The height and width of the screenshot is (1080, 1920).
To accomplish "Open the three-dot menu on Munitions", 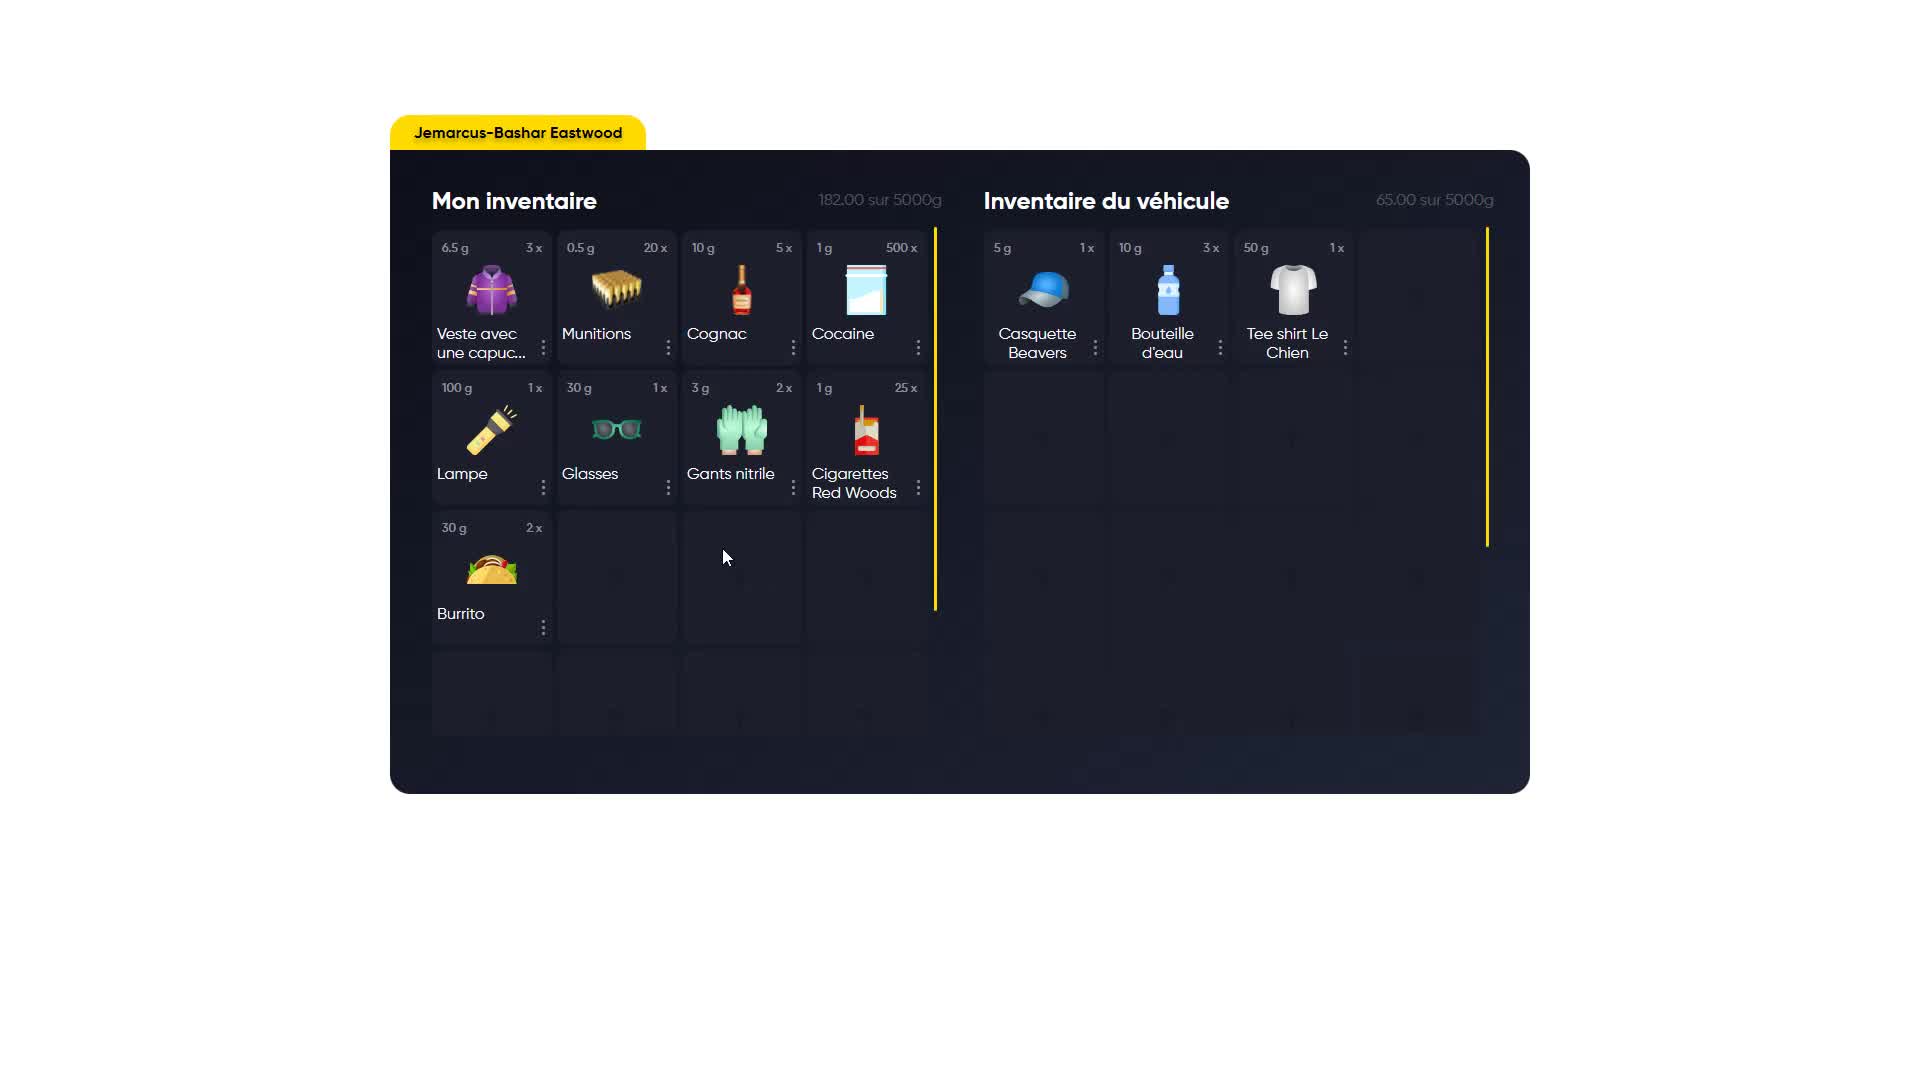I will (668, 347).
